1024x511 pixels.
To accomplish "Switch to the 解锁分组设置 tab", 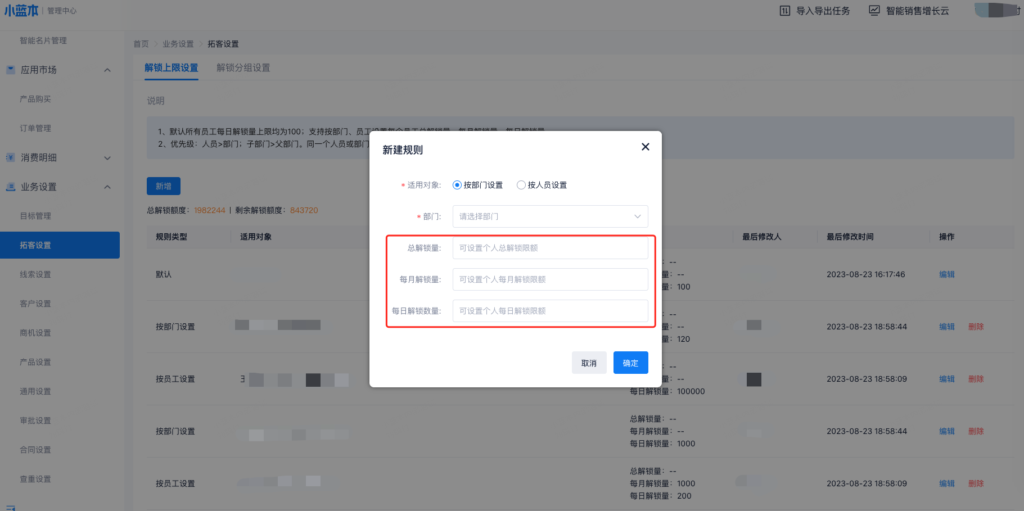I will point(243,68).
